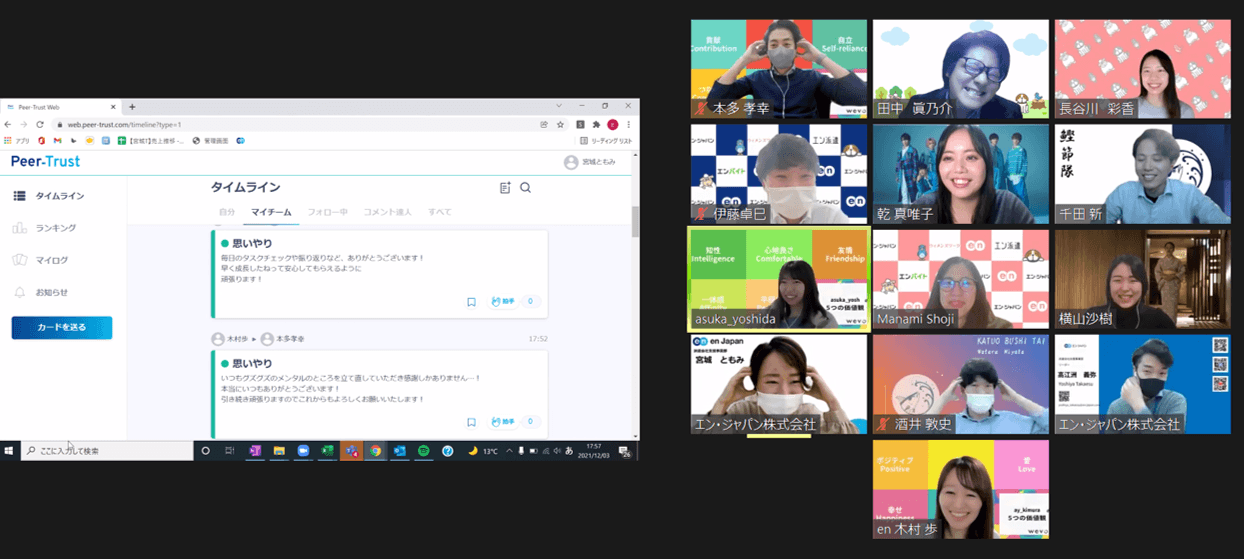Switch to the 自分 tab
The image size is (1244, 559).
pyautogui.click(x=227, y=212)
